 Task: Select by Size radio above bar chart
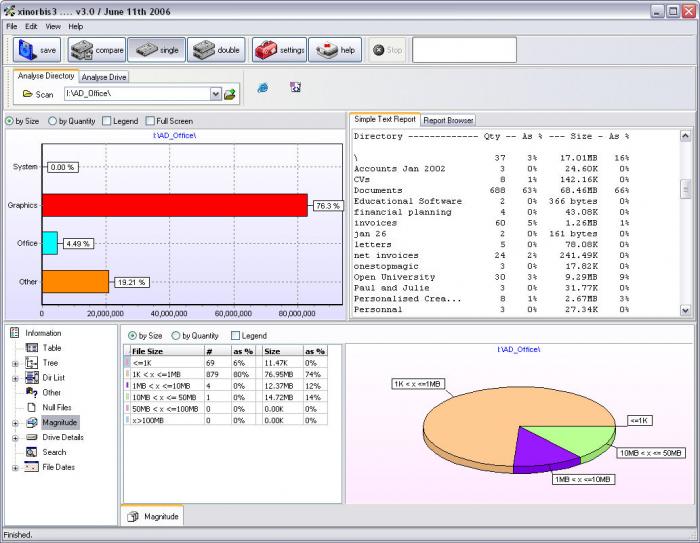click(22, 121)
